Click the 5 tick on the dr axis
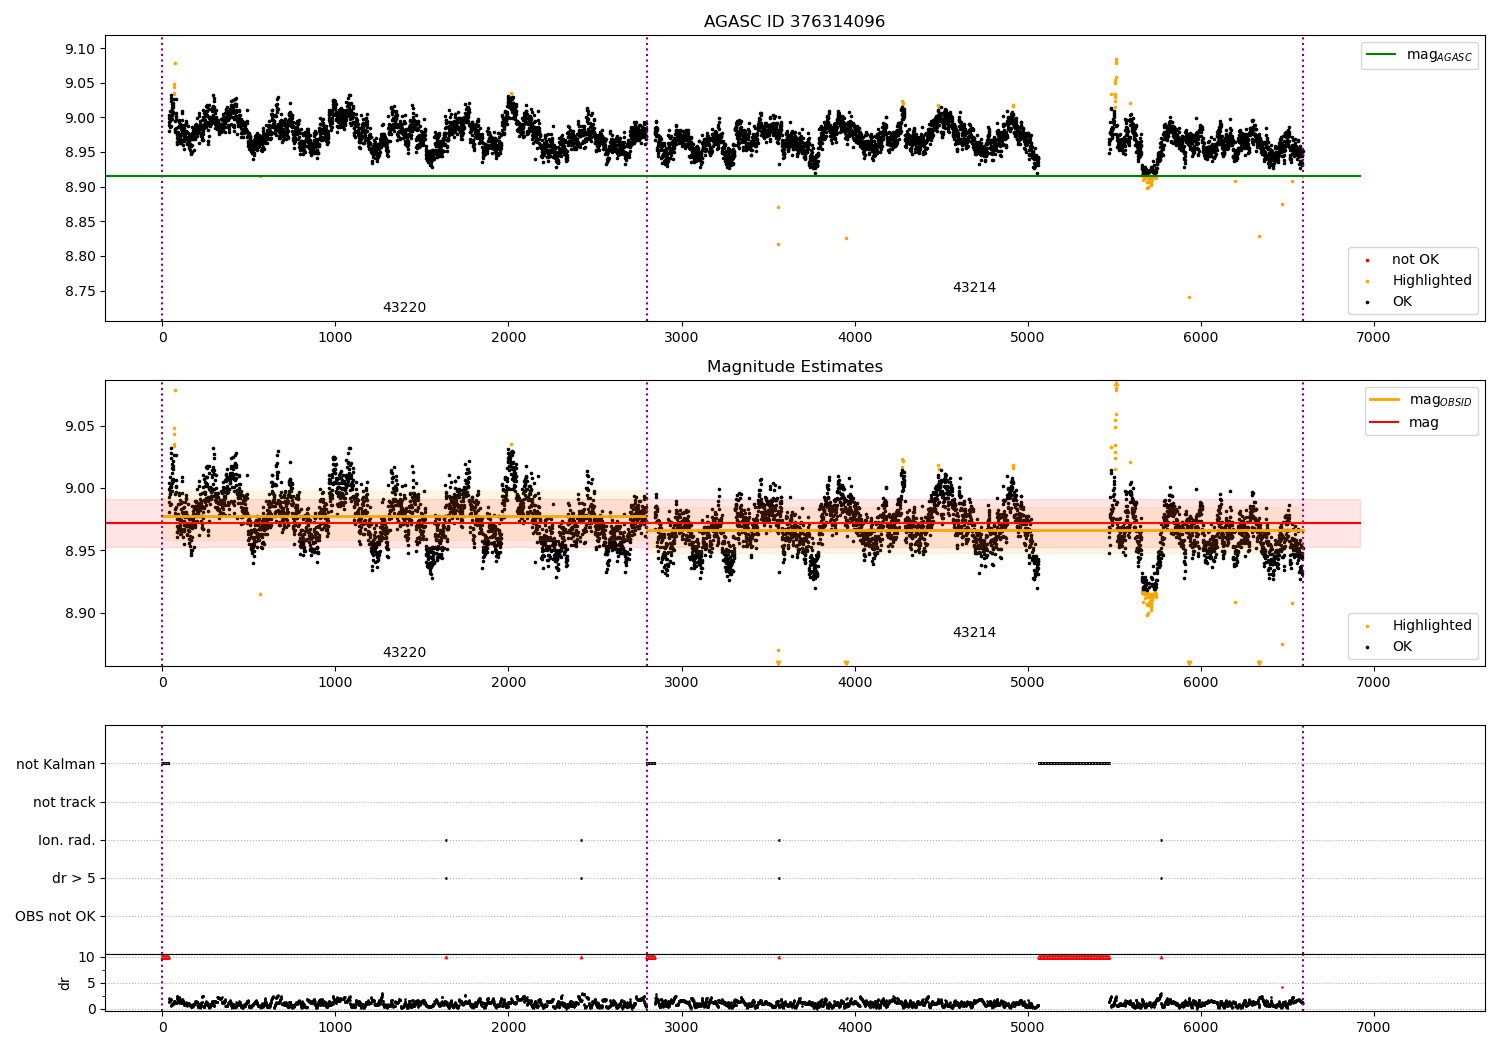The height and width of the screenshot is (1050, 1500). point(91,984)
